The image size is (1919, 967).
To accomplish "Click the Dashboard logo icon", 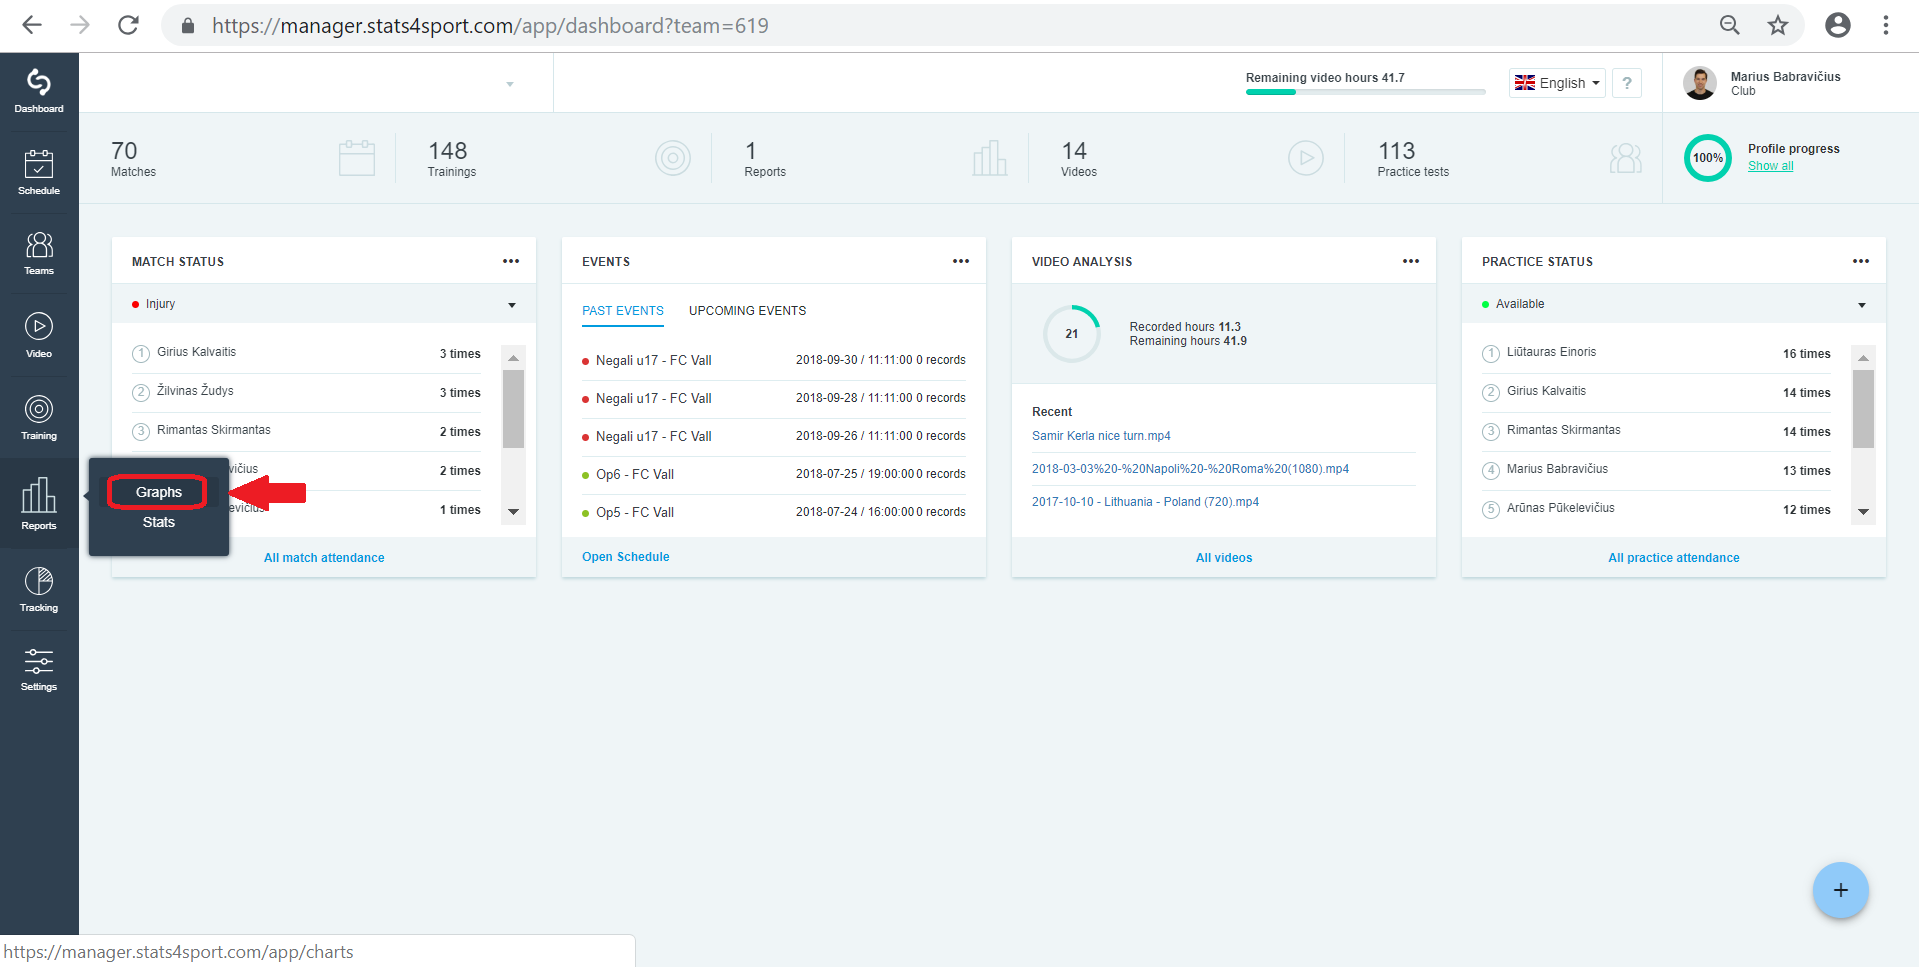I will point(39,91).
